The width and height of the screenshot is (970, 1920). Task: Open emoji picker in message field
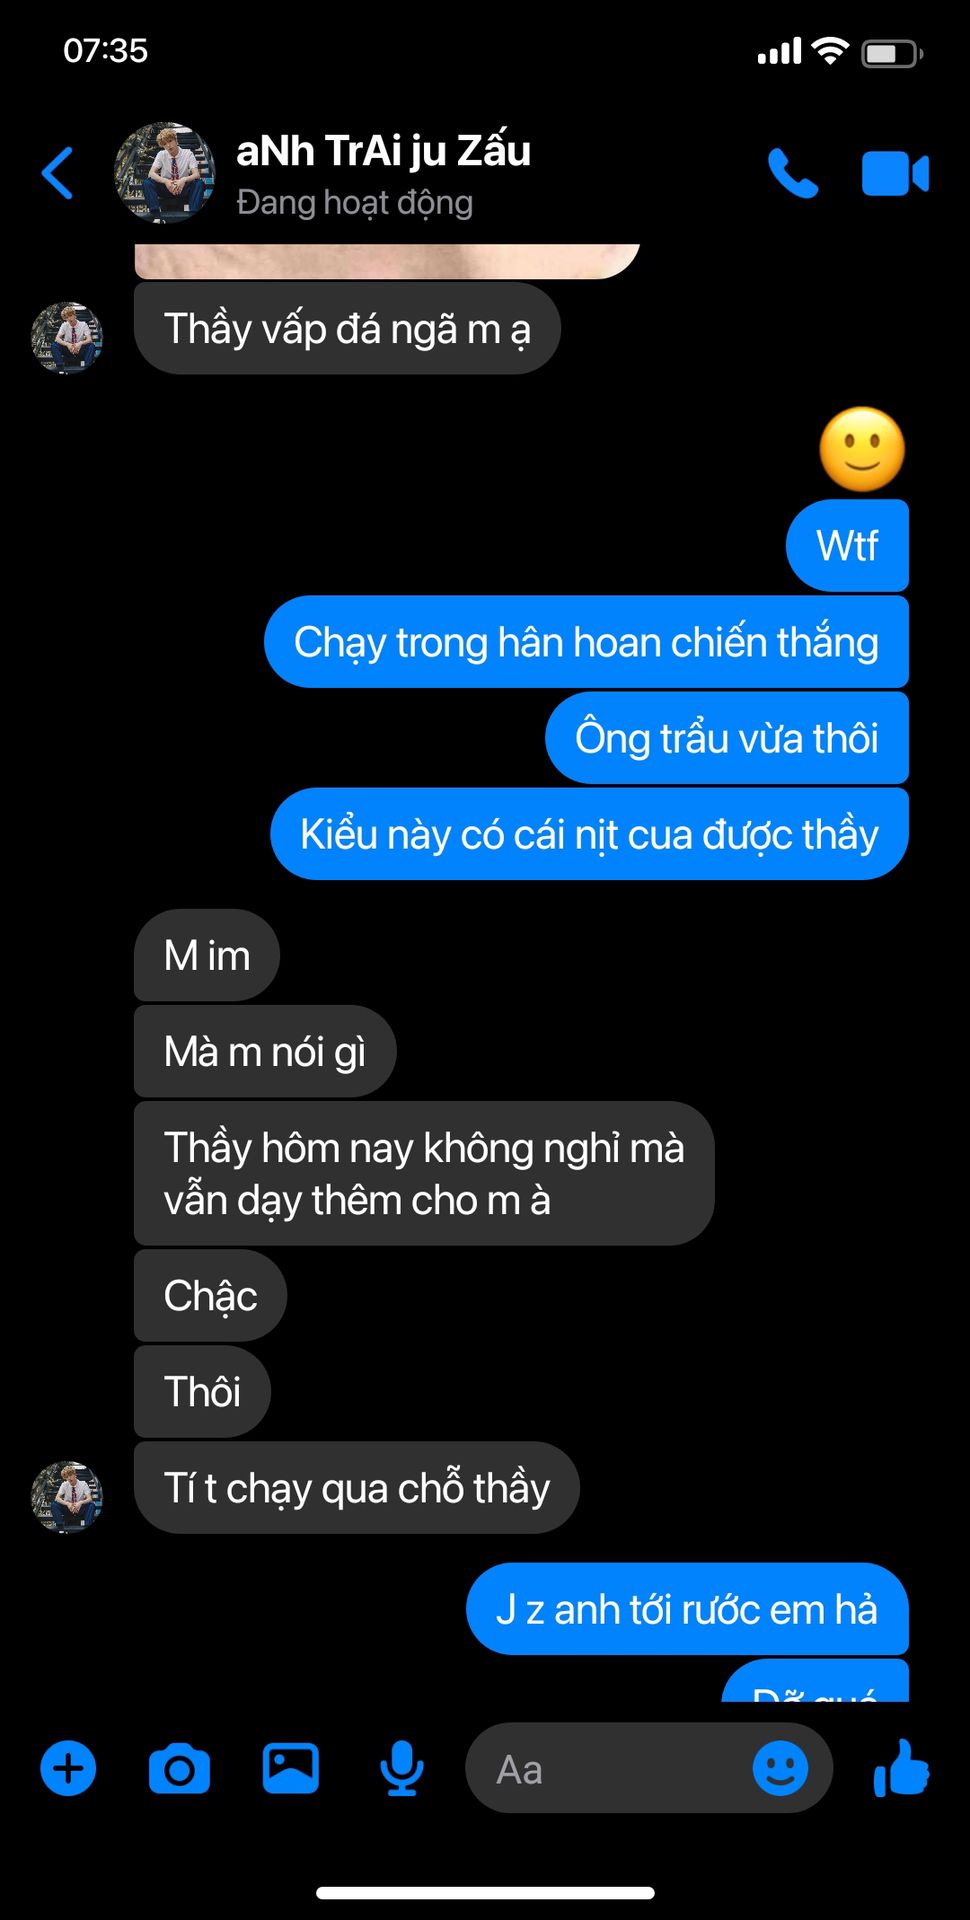780,1768
